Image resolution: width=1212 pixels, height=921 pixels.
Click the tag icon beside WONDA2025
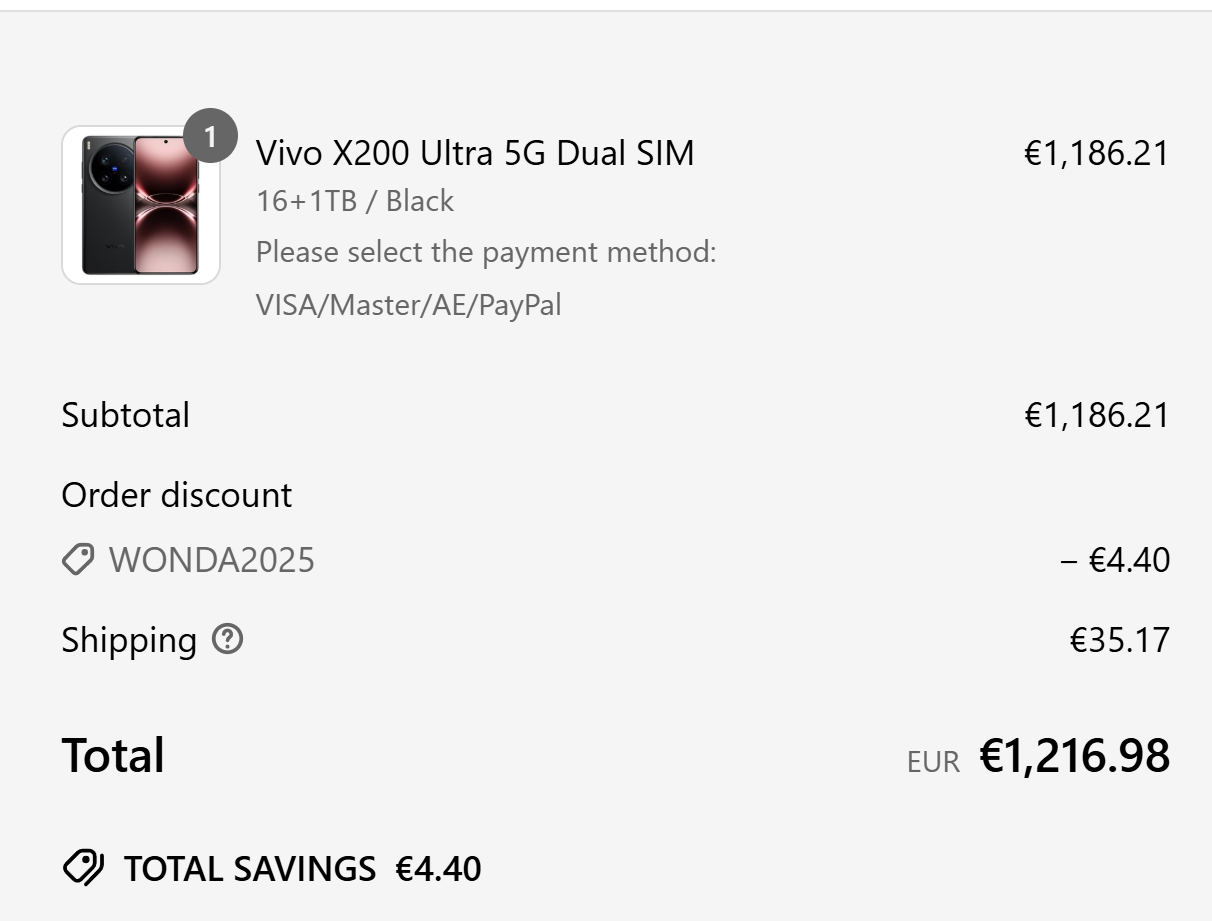click(78, 559)
